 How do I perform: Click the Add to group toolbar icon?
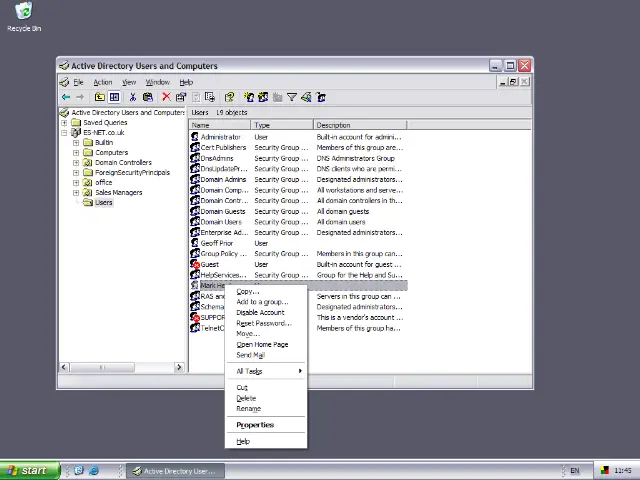tap(321, 97)
